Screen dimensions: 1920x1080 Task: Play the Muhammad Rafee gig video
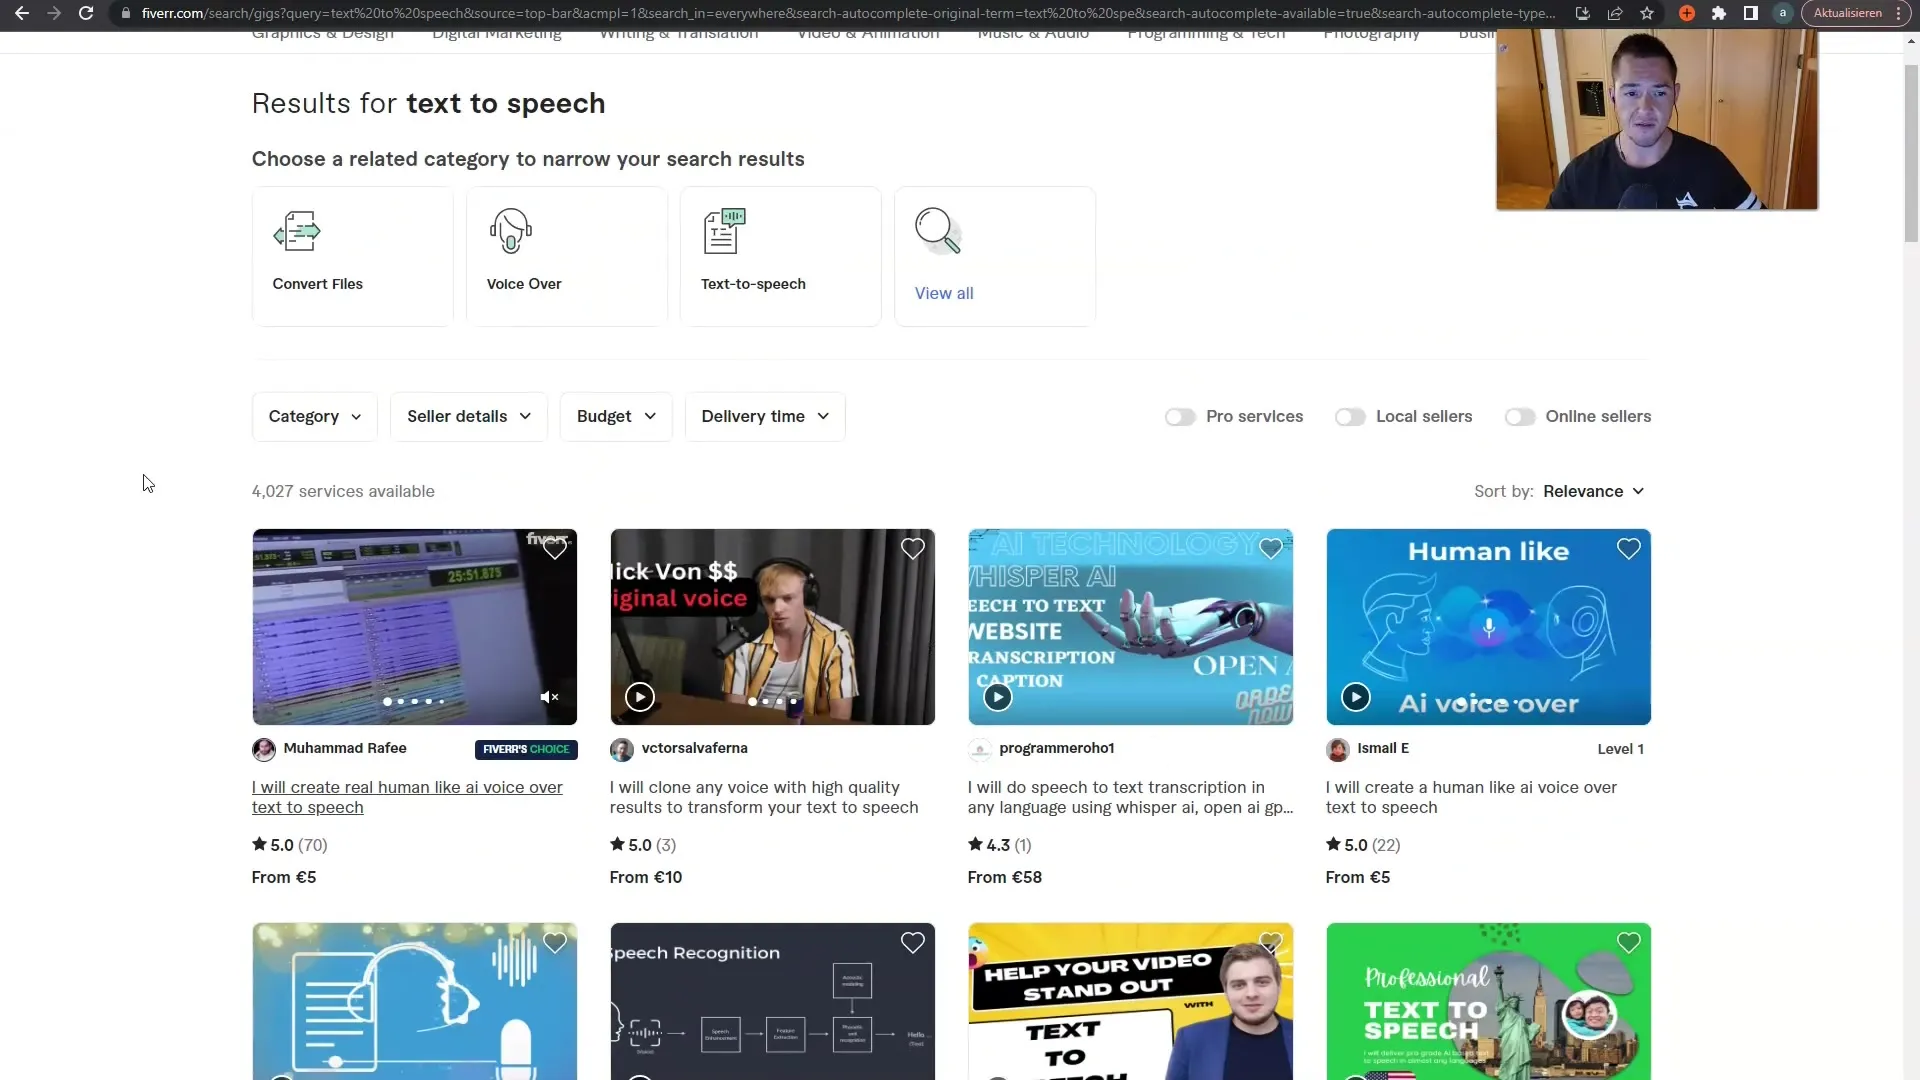[414, 626]
